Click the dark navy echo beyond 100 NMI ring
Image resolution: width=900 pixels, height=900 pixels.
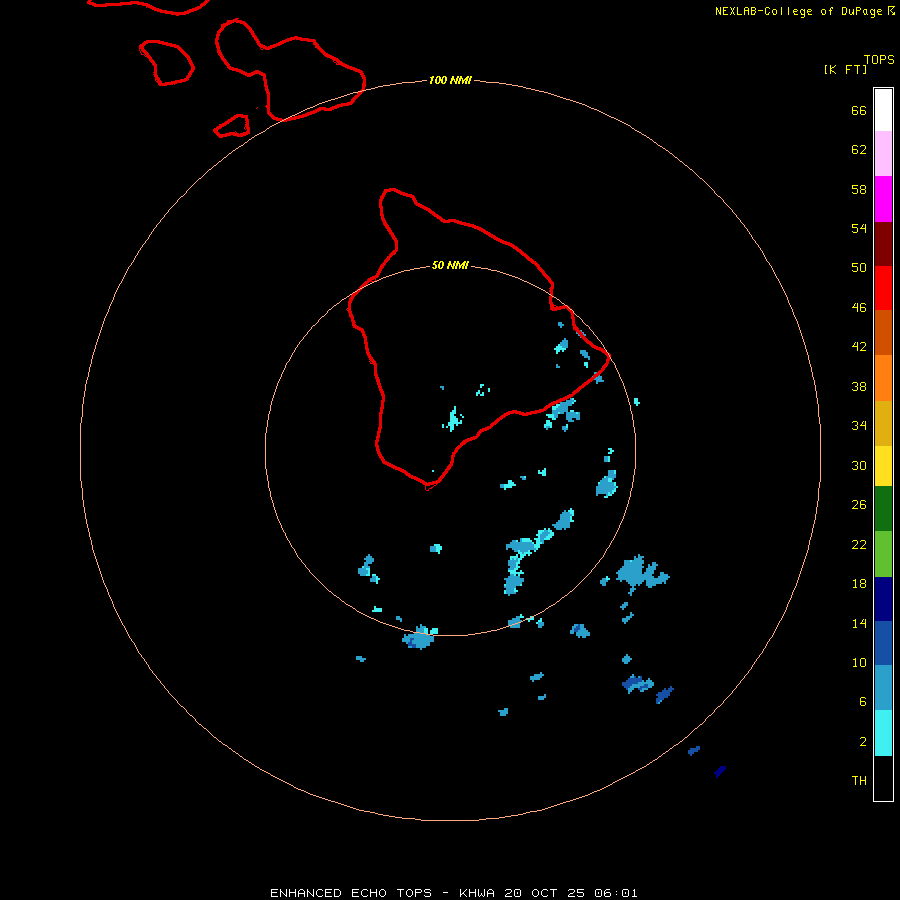point(720,771)
